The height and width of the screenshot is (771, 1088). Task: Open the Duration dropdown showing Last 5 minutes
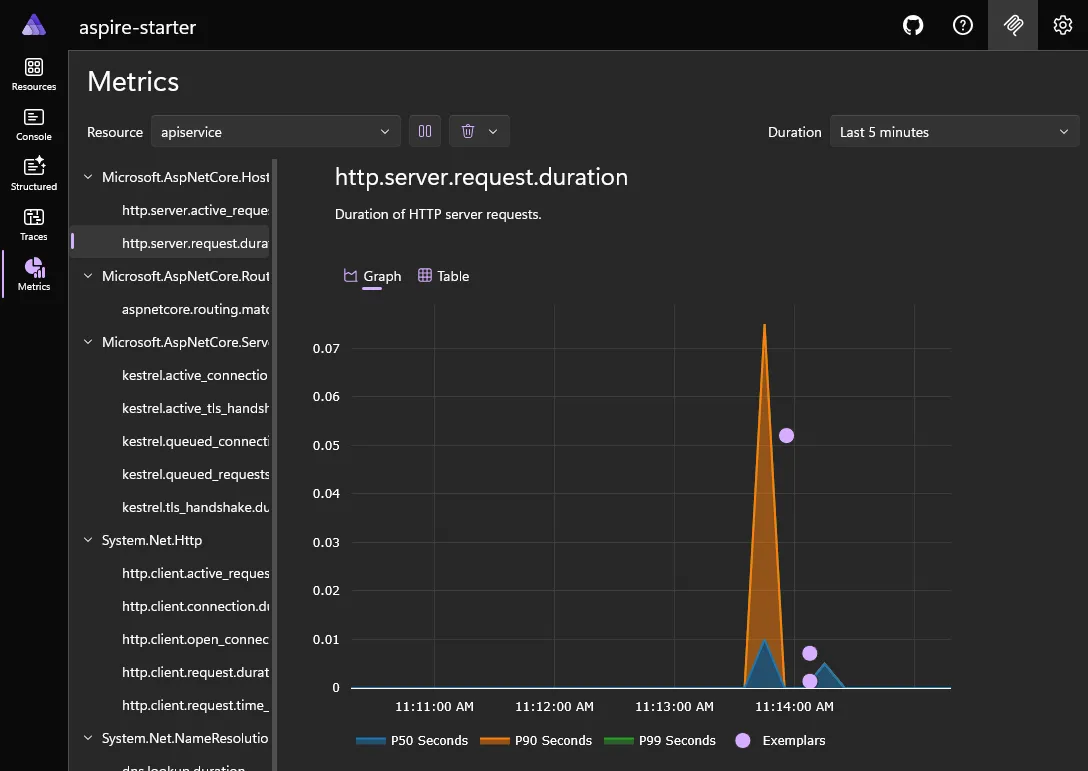953,131
